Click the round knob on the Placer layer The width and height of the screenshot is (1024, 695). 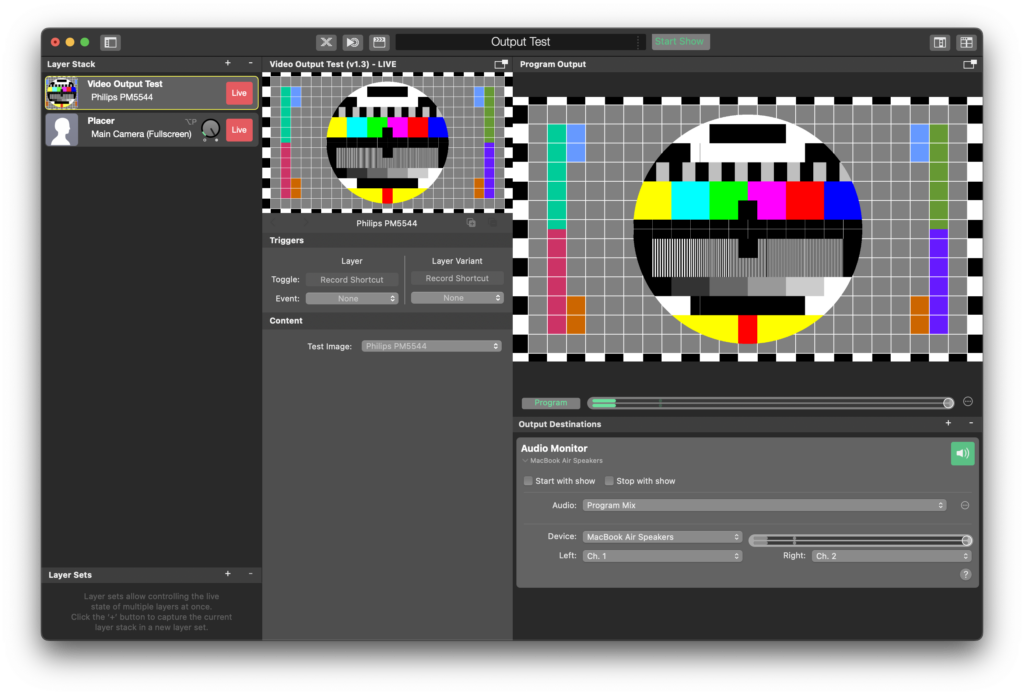coord(210,129)
